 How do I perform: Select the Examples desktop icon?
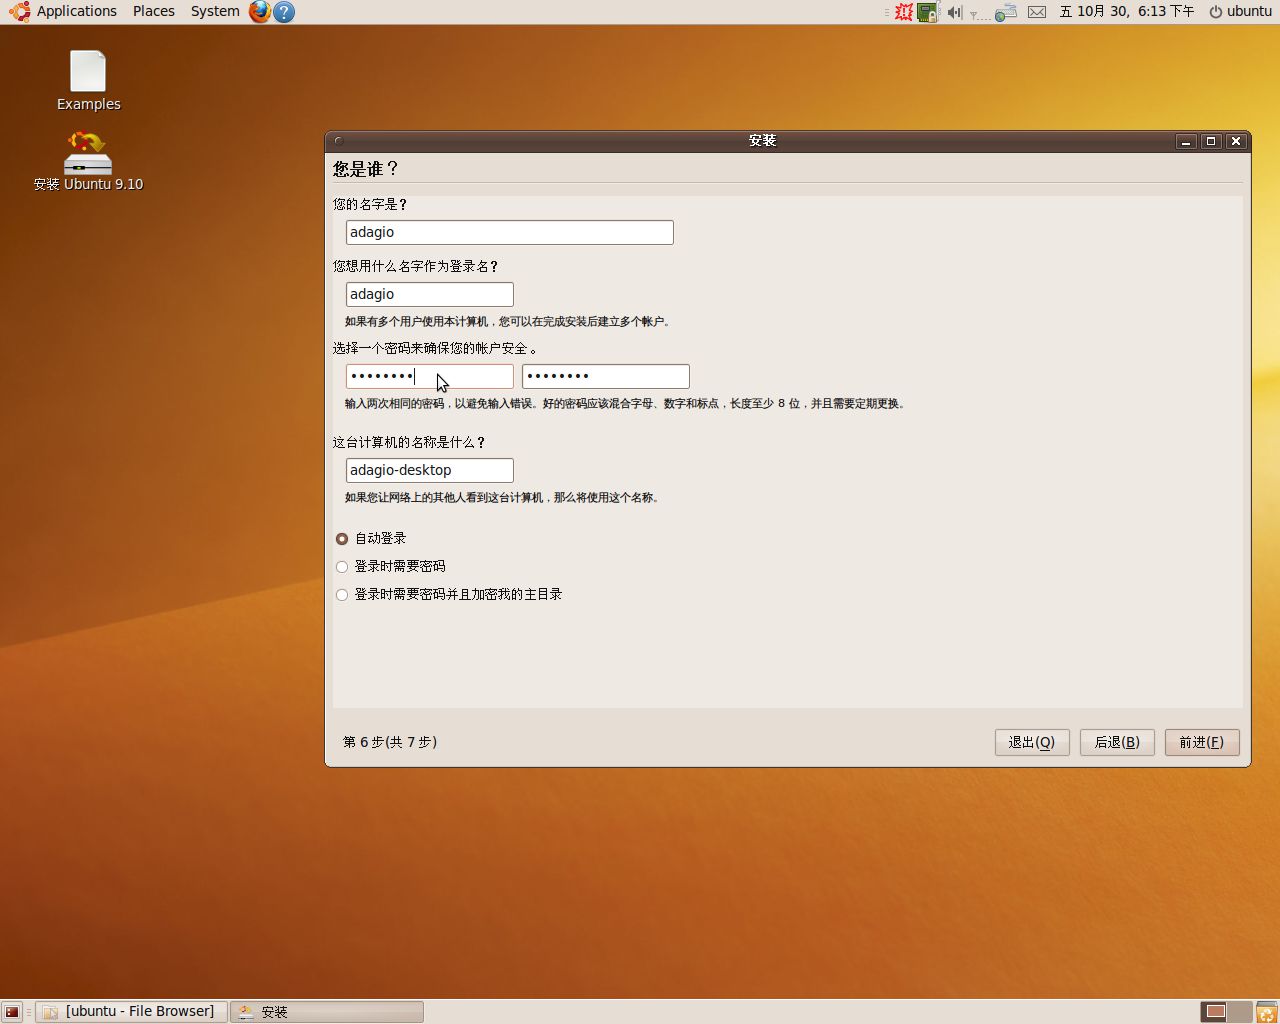88,81
